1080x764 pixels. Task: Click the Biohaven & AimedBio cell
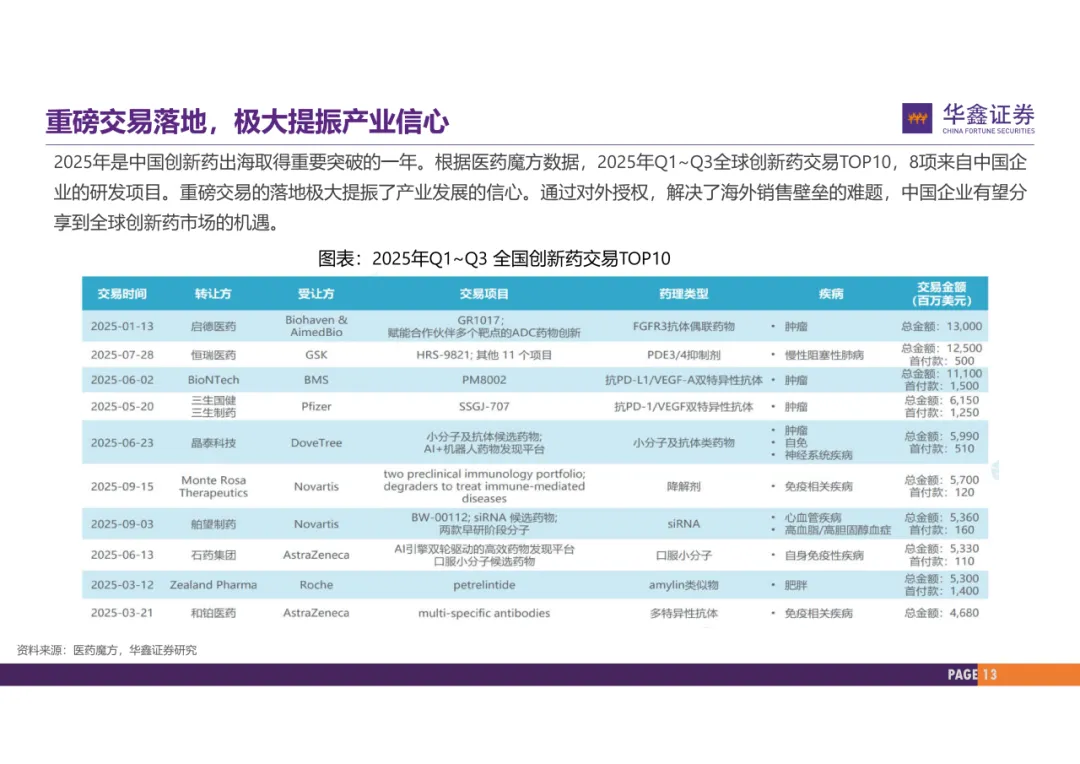point(316,326)
